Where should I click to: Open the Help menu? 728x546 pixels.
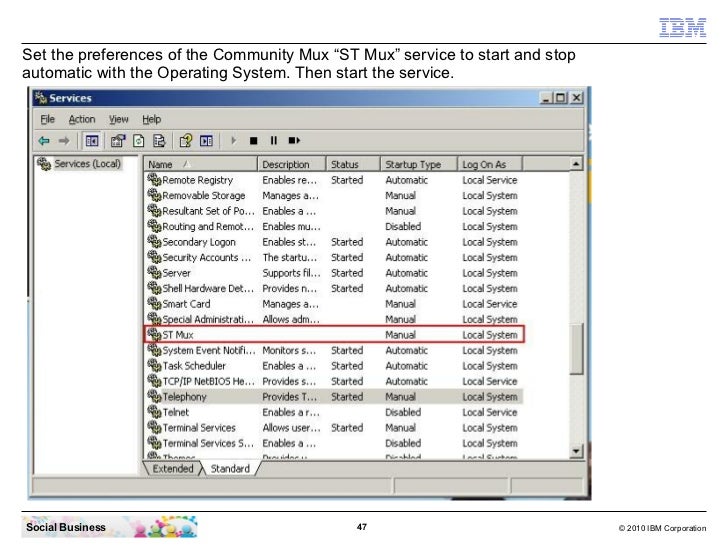151,119
